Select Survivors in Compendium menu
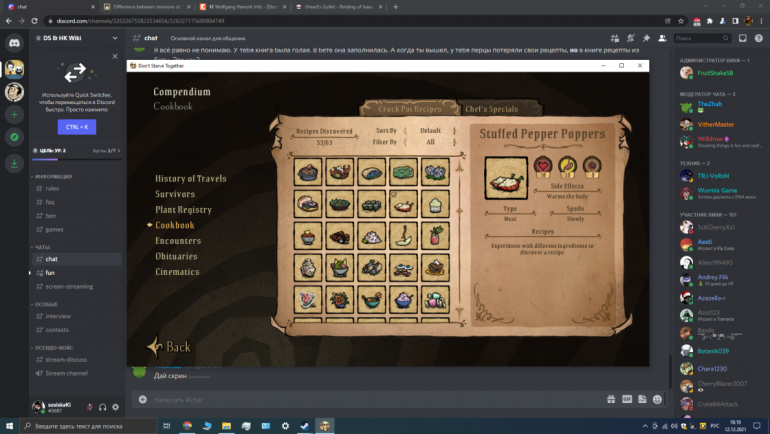 [x=175, y=194]
